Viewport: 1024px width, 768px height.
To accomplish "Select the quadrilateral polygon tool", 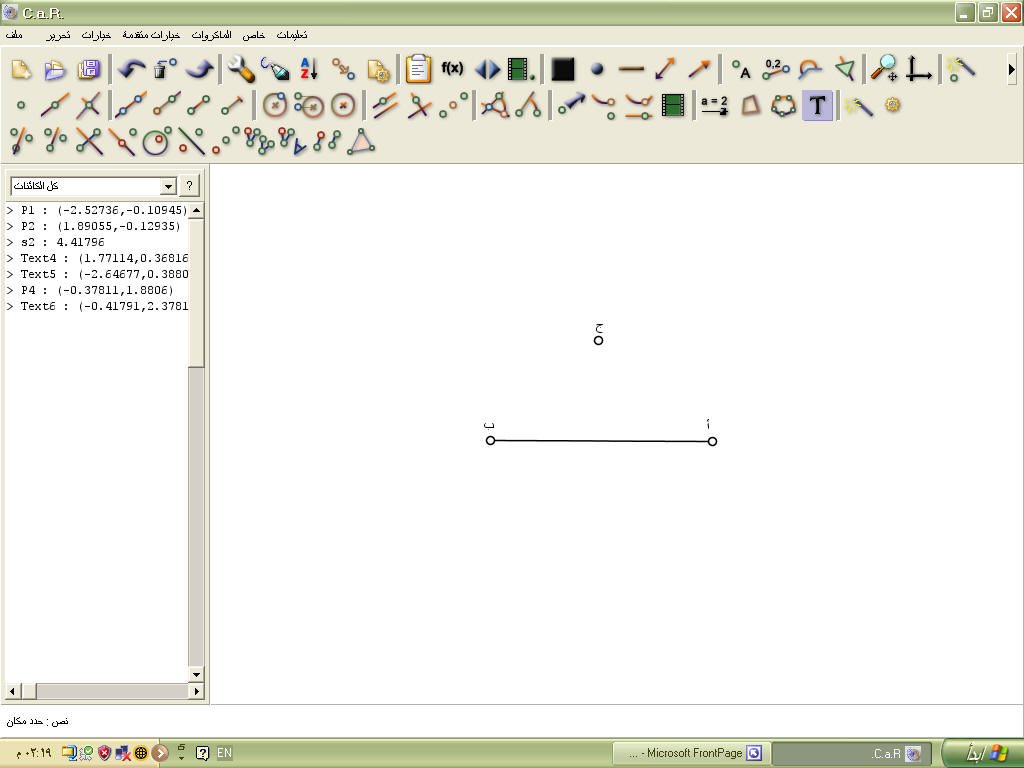I will point(750,105).
